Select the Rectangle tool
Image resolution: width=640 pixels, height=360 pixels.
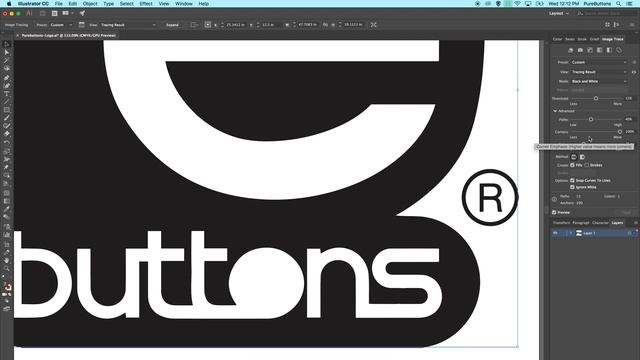7,110
